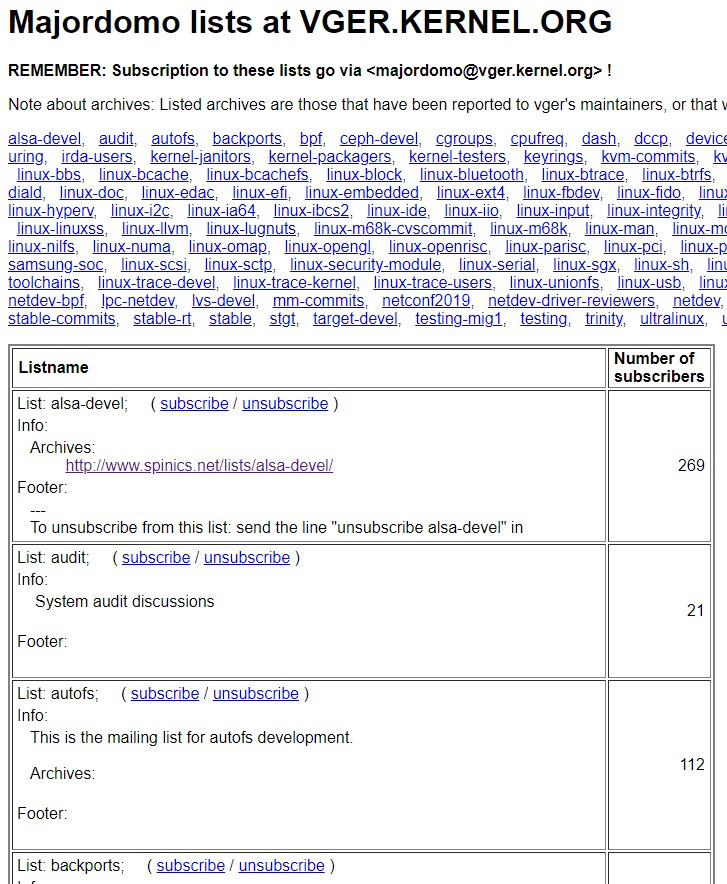Unsubscribe from the alsa-devel list
The width and height of the screenshot is (727, 884).
click(285, 404)
